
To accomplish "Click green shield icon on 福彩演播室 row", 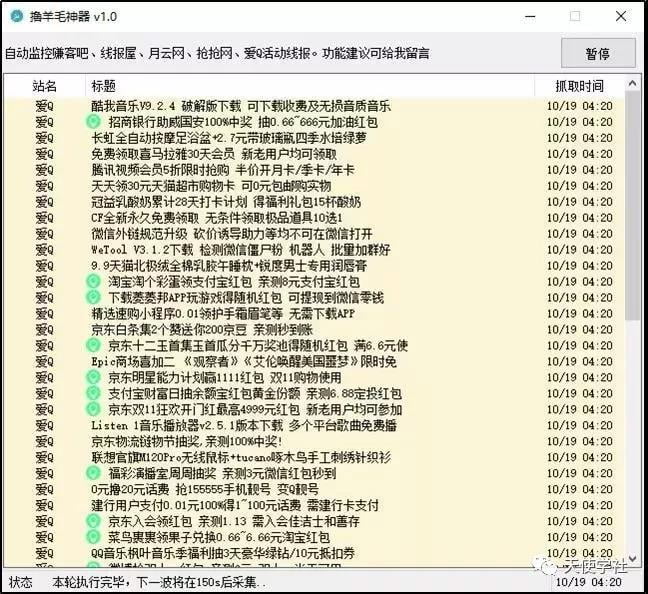I will click(x=93, y=473).
